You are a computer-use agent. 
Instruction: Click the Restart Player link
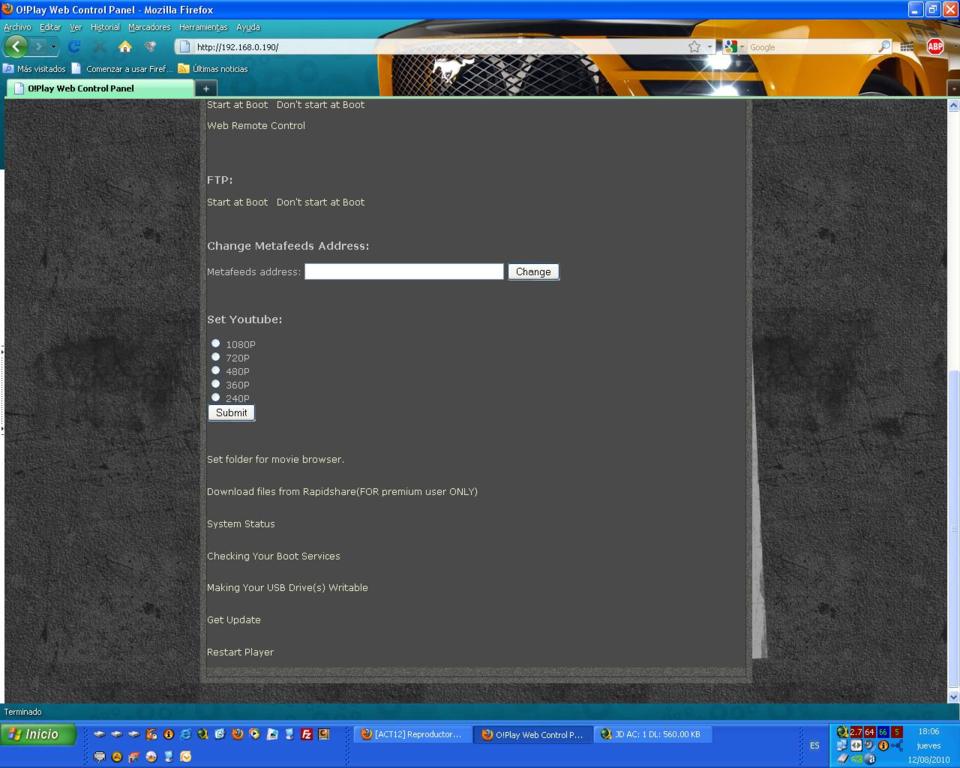pos(240,652)
